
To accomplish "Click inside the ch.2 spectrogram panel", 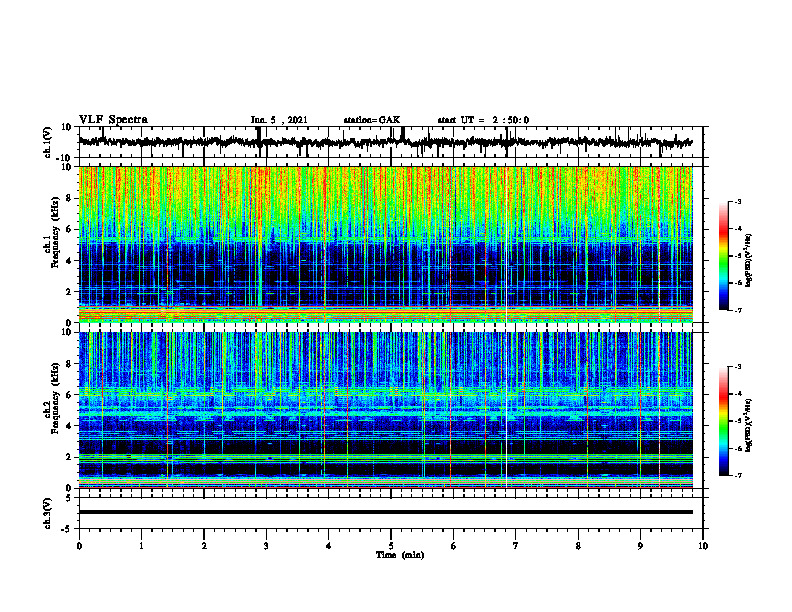I will [385, 410].
